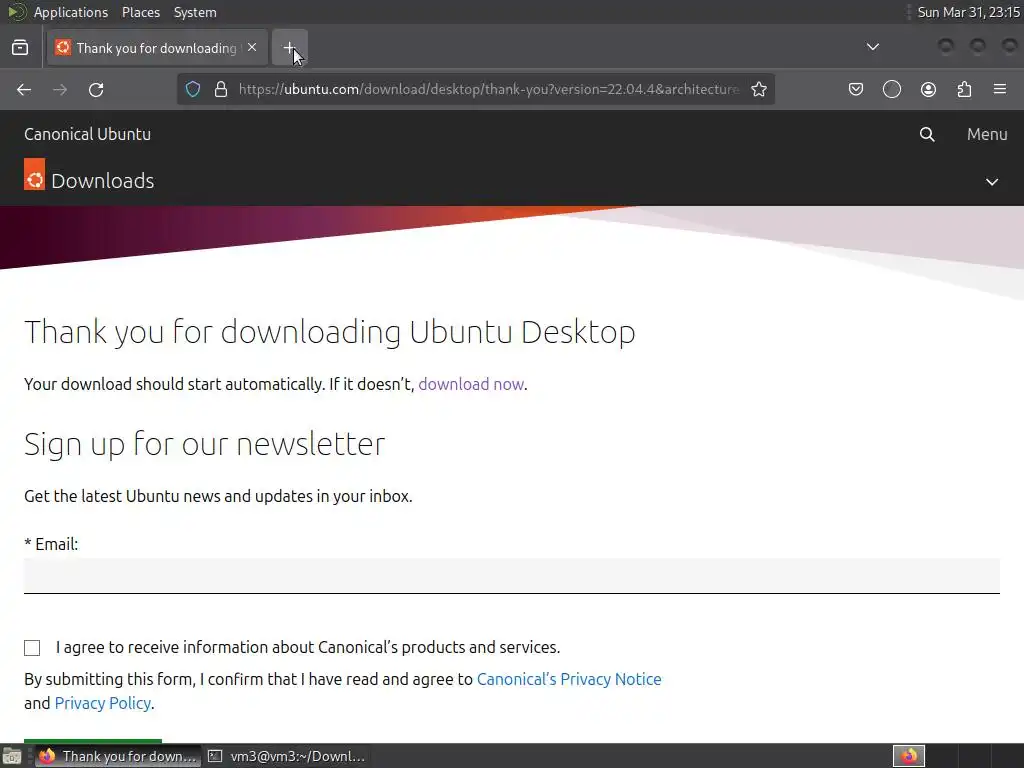Screen dimensions: 1024x768
Task: Open the Firefox View recent tabs icon
Action: 20,48
